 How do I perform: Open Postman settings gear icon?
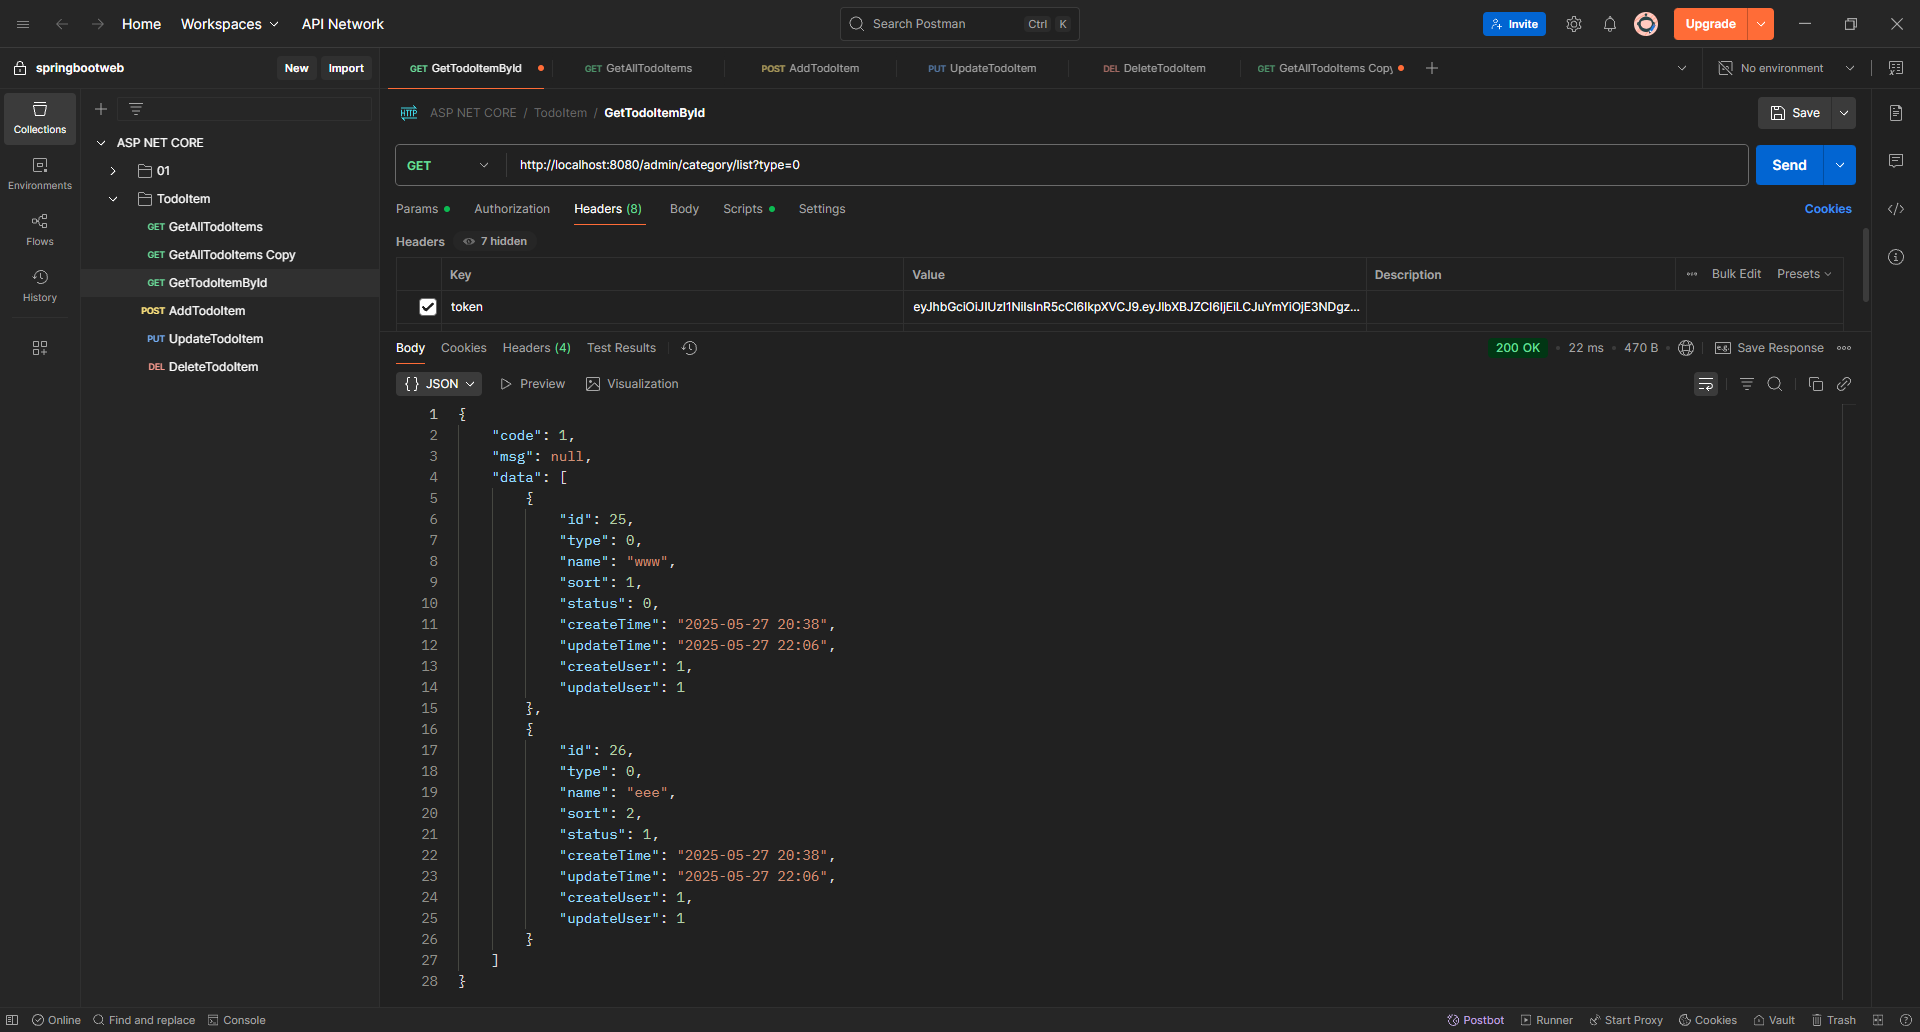click(x=1573, y=24)
